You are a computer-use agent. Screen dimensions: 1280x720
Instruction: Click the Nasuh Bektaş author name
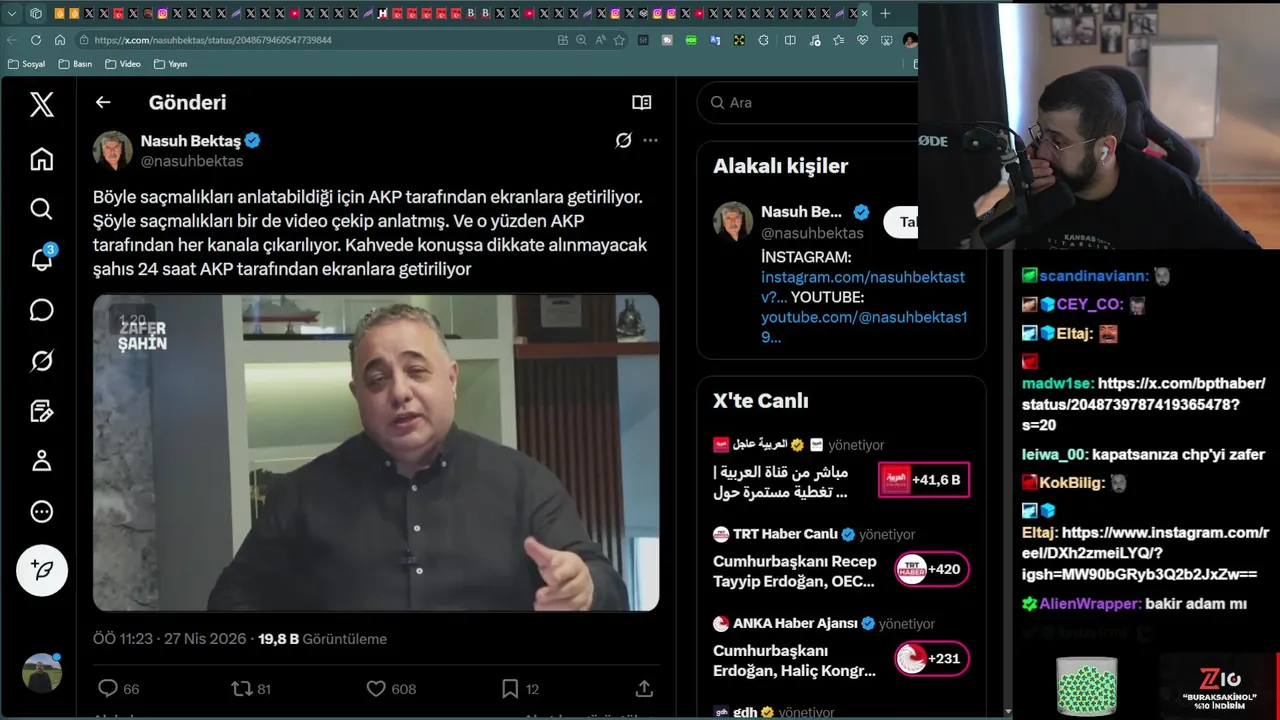tap(191, 141)
